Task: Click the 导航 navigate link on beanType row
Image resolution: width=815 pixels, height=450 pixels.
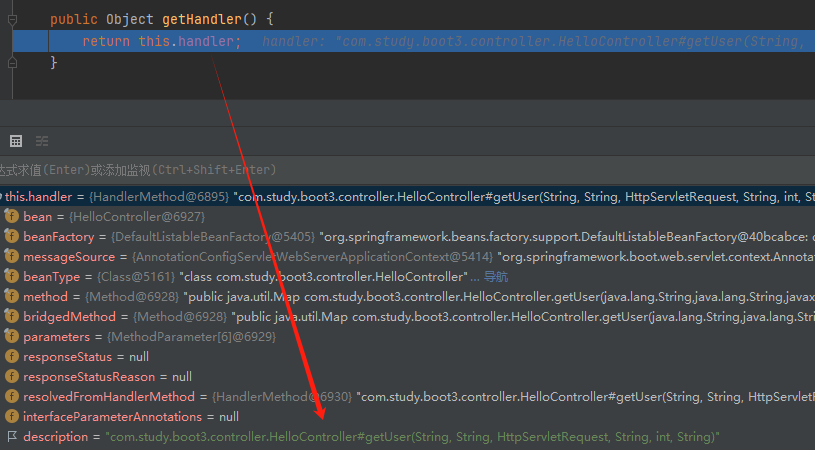Action: (496, 277)
